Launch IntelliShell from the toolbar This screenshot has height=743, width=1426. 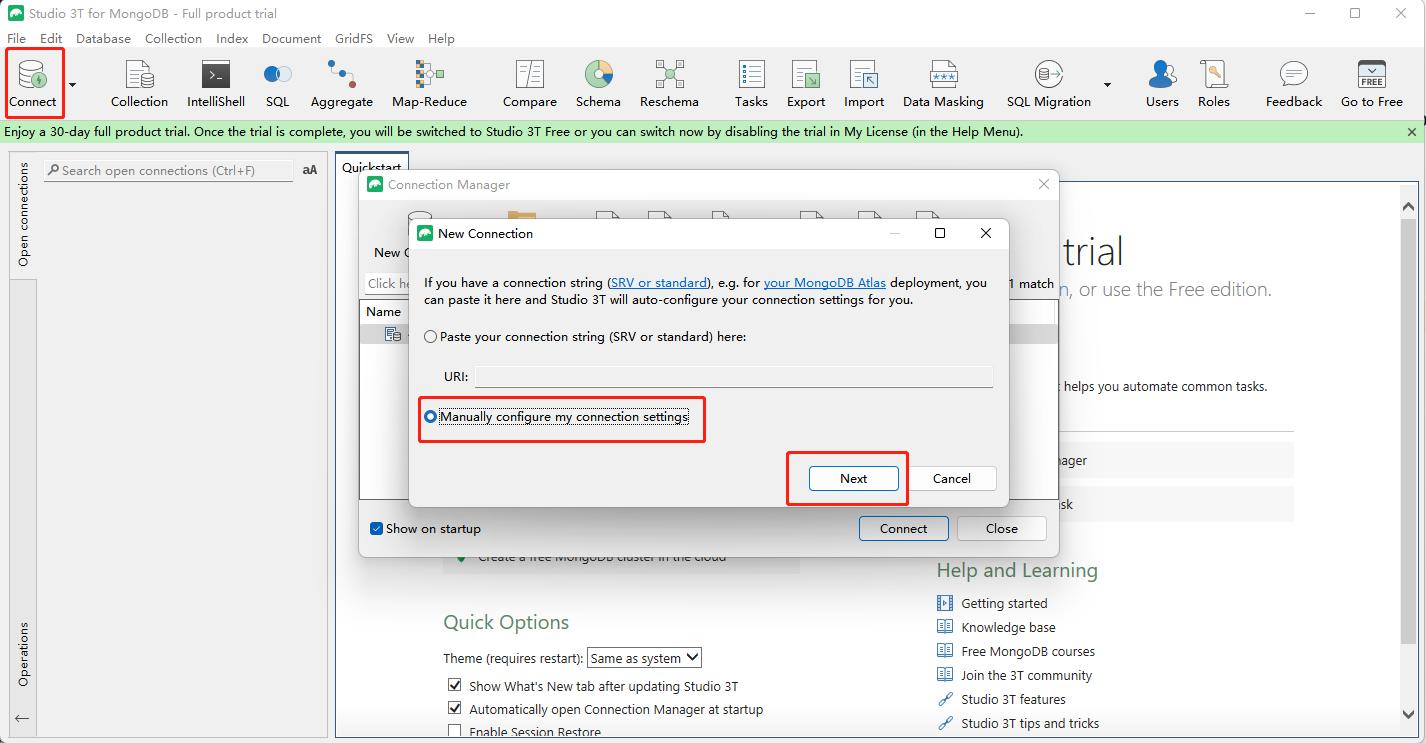216,83
